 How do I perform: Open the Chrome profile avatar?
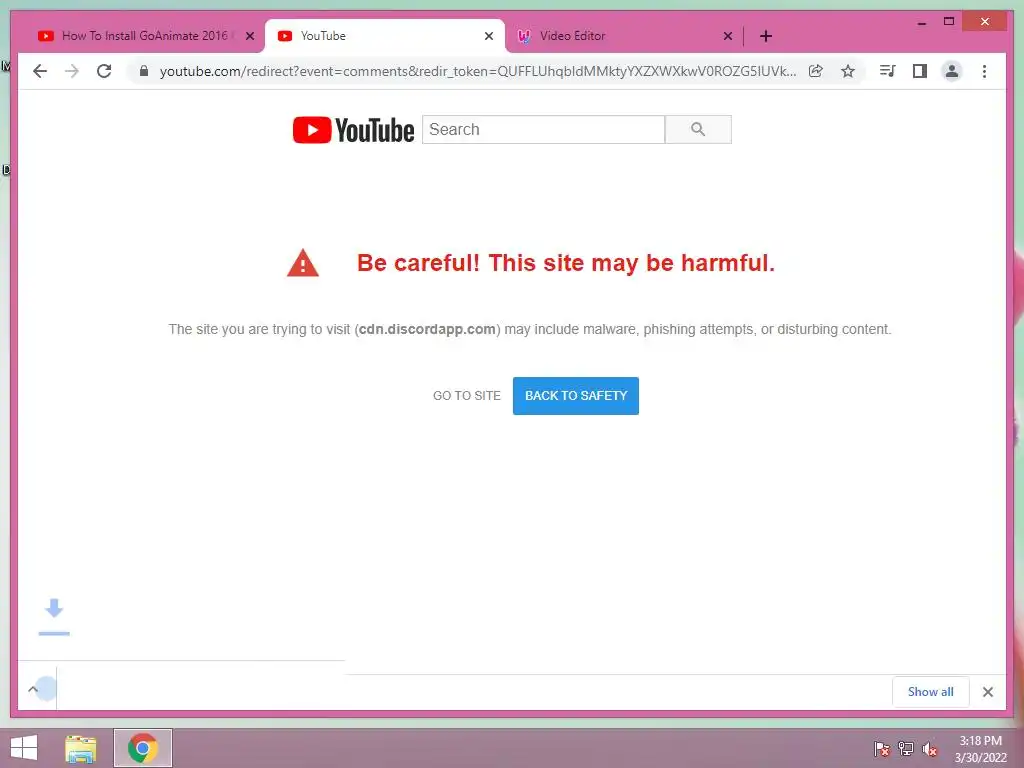[952, 71]
